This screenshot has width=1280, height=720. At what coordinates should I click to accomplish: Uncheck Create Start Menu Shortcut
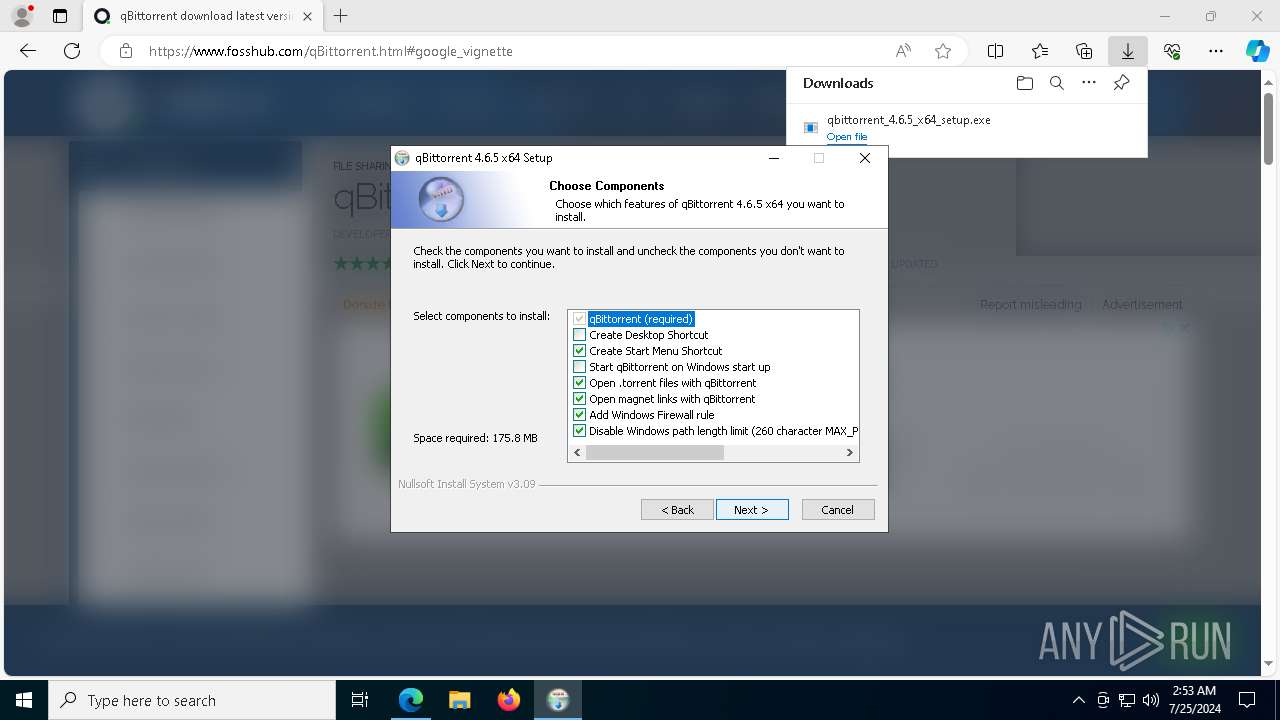(579, 351)
